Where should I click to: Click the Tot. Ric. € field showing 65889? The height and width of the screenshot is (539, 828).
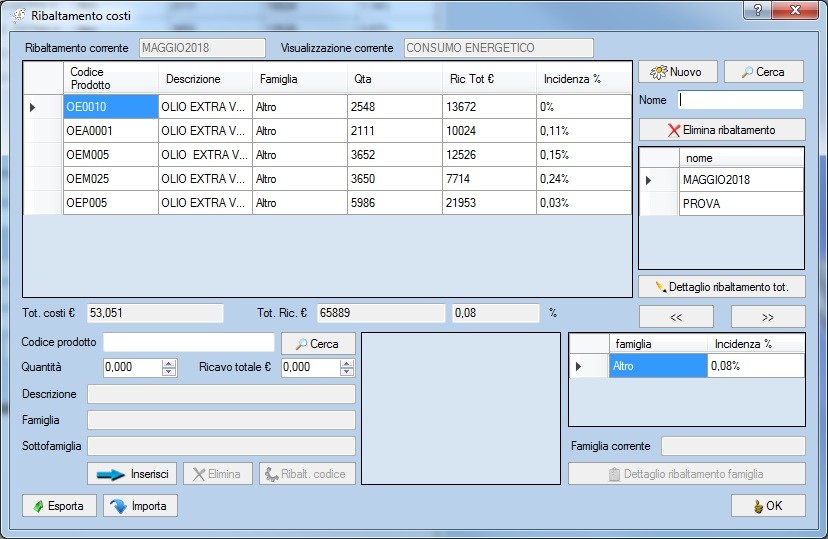coord(381,313)
